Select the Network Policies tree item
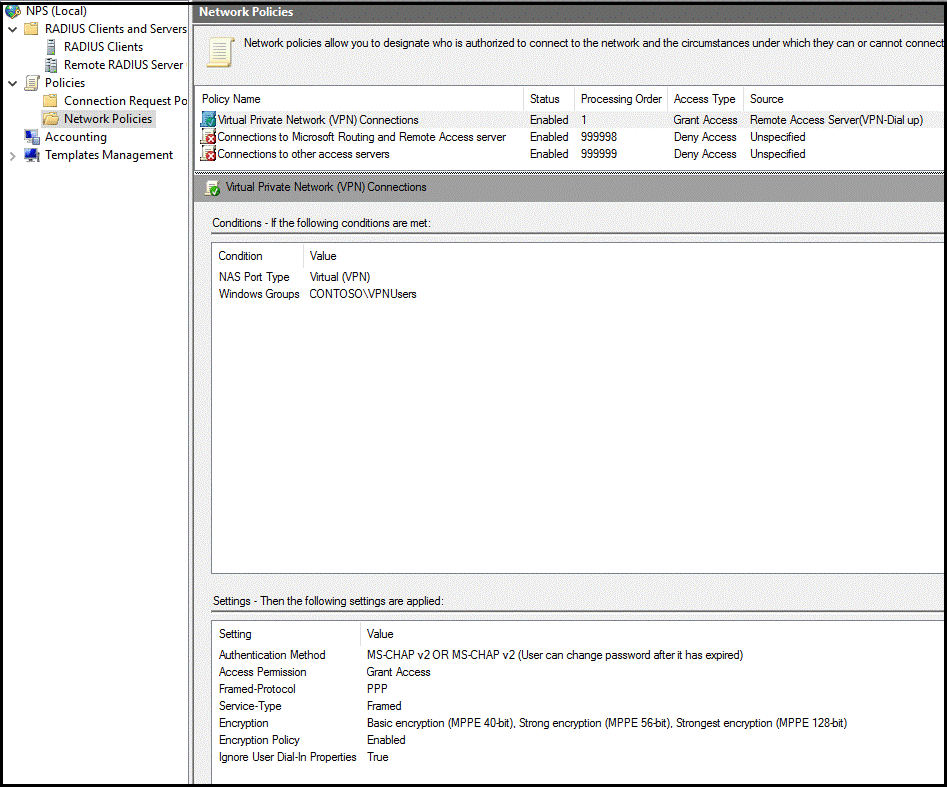Image resolution: width=947 pixels, height=787 pixels. click(107, 118)
